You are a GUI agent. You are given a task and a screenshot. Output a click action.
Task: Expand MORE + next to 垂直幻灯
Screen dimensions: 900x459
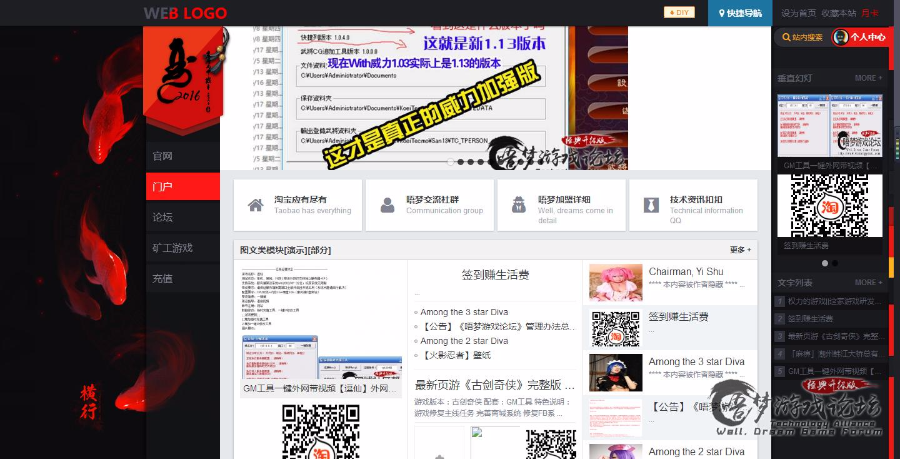coord(868,78)
